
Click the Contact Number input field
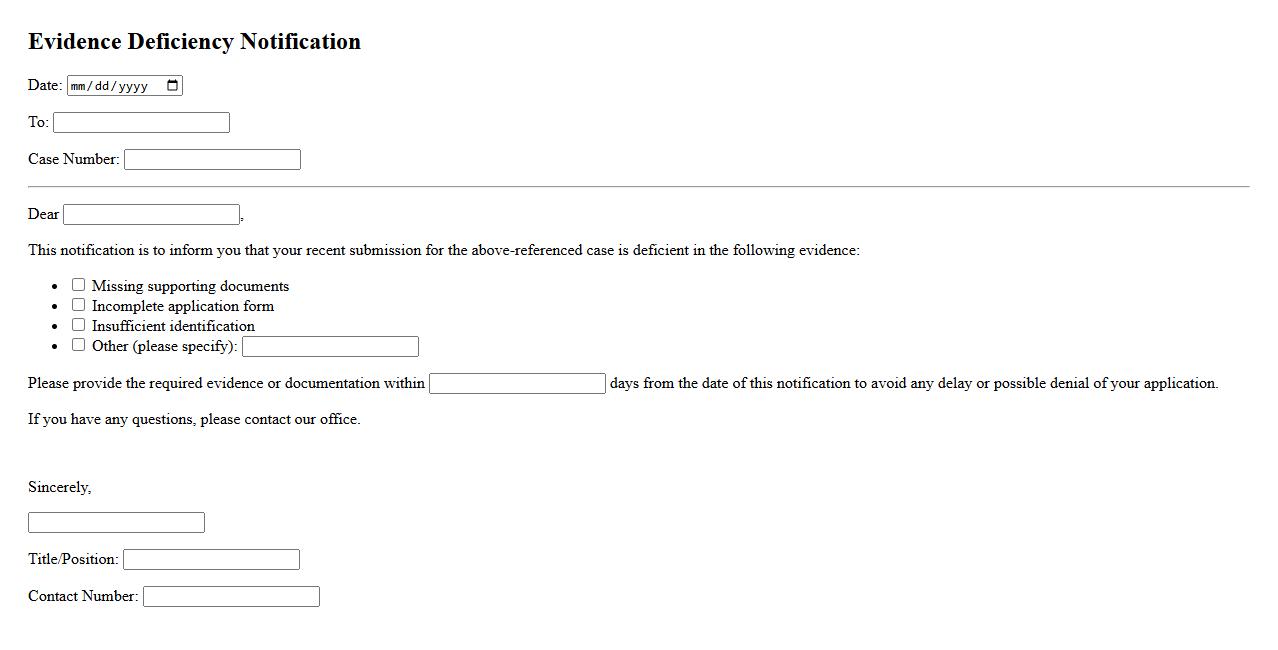[x=231, y=597]
